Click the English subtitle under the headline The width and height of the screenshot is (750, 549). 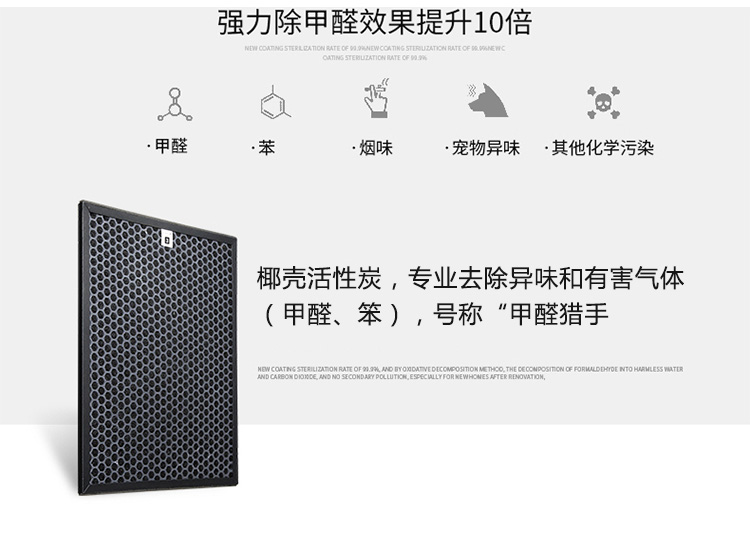click(375, 53)
